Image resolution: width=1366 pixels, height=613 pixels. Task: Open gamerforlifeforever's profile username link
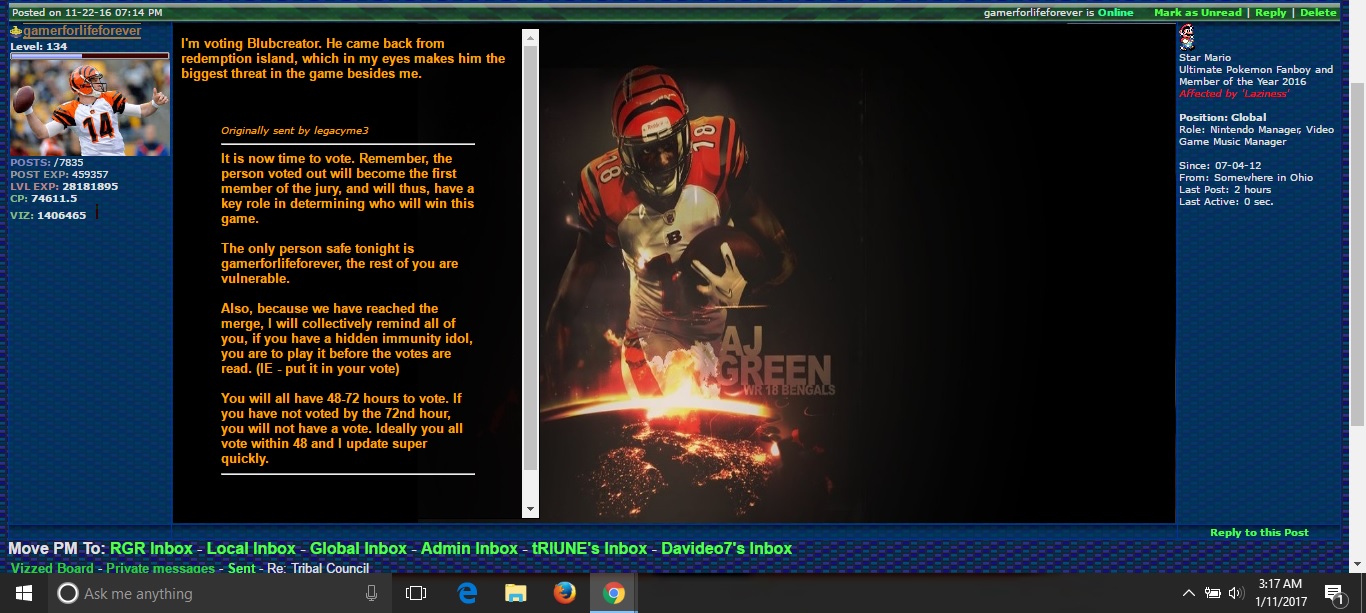82,32
